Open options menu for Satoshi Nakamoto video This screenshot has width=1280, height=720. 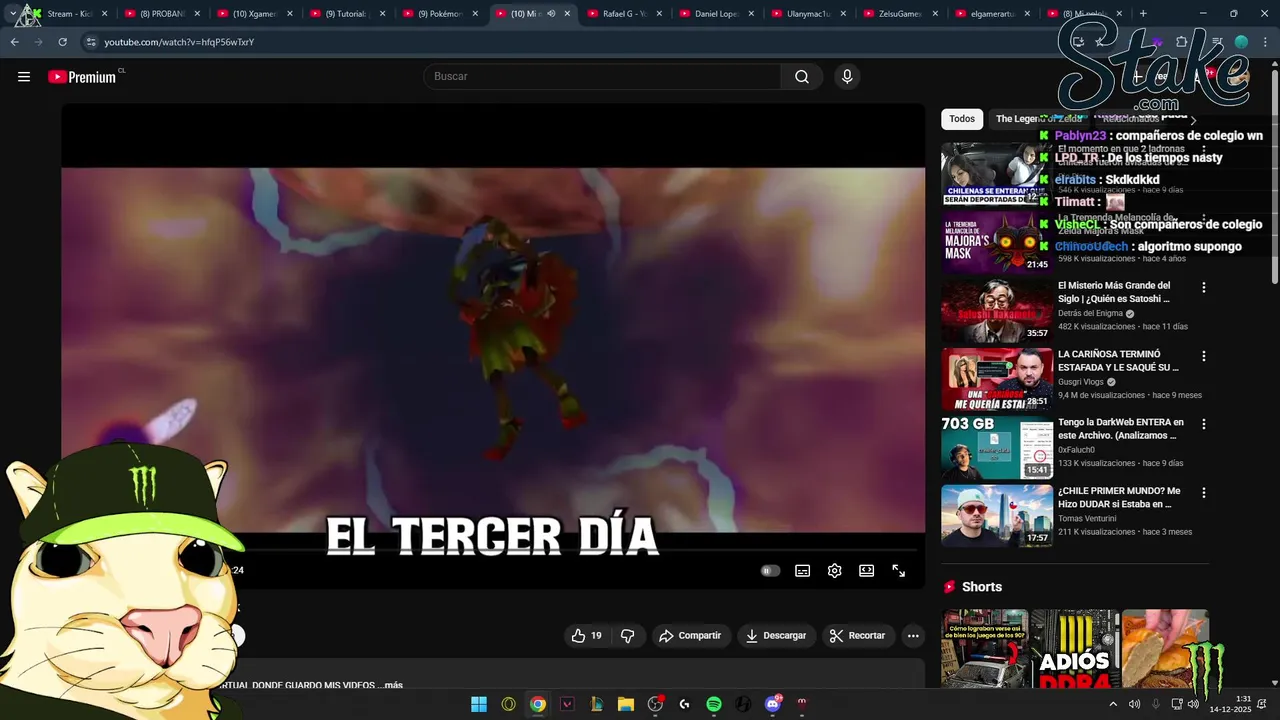point(1203,287)
